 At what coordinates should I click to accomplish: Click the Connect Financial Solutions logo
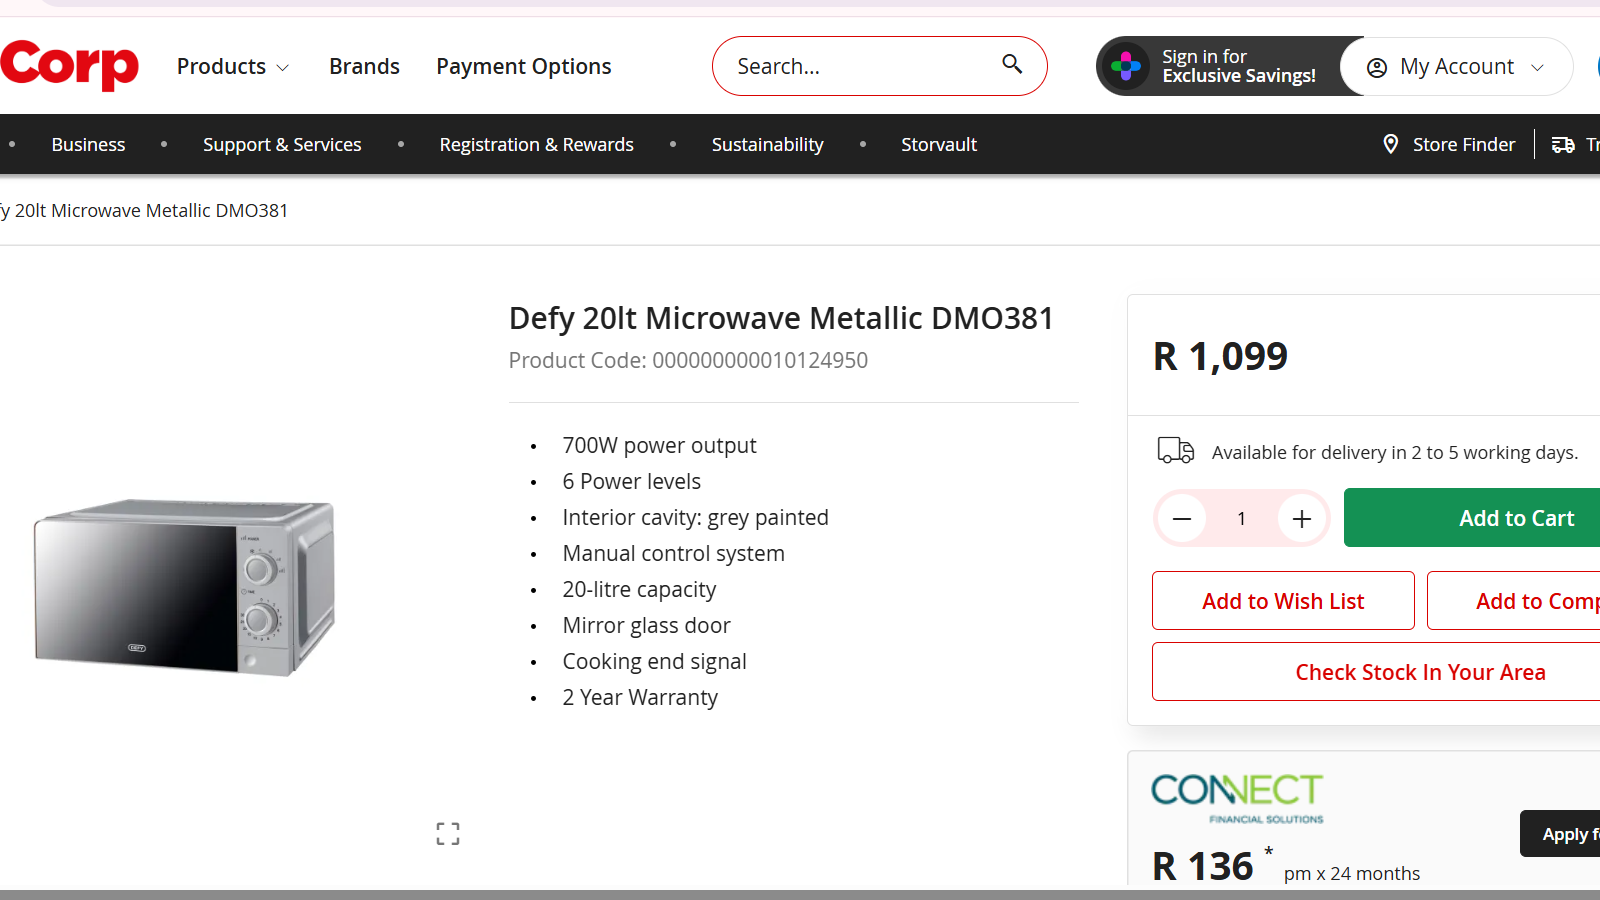coord(1237,797)
